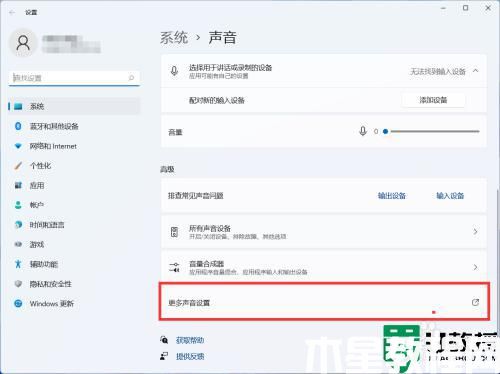Open 隐私和安全性 in the sidebar
Viewport: 500px width, 374px height.
[74, 284]
